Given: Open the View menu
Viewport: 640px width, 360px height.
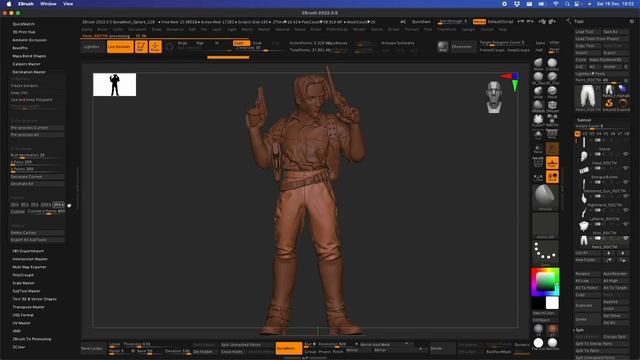Looking at the screenshot, I should click(68, 4).
